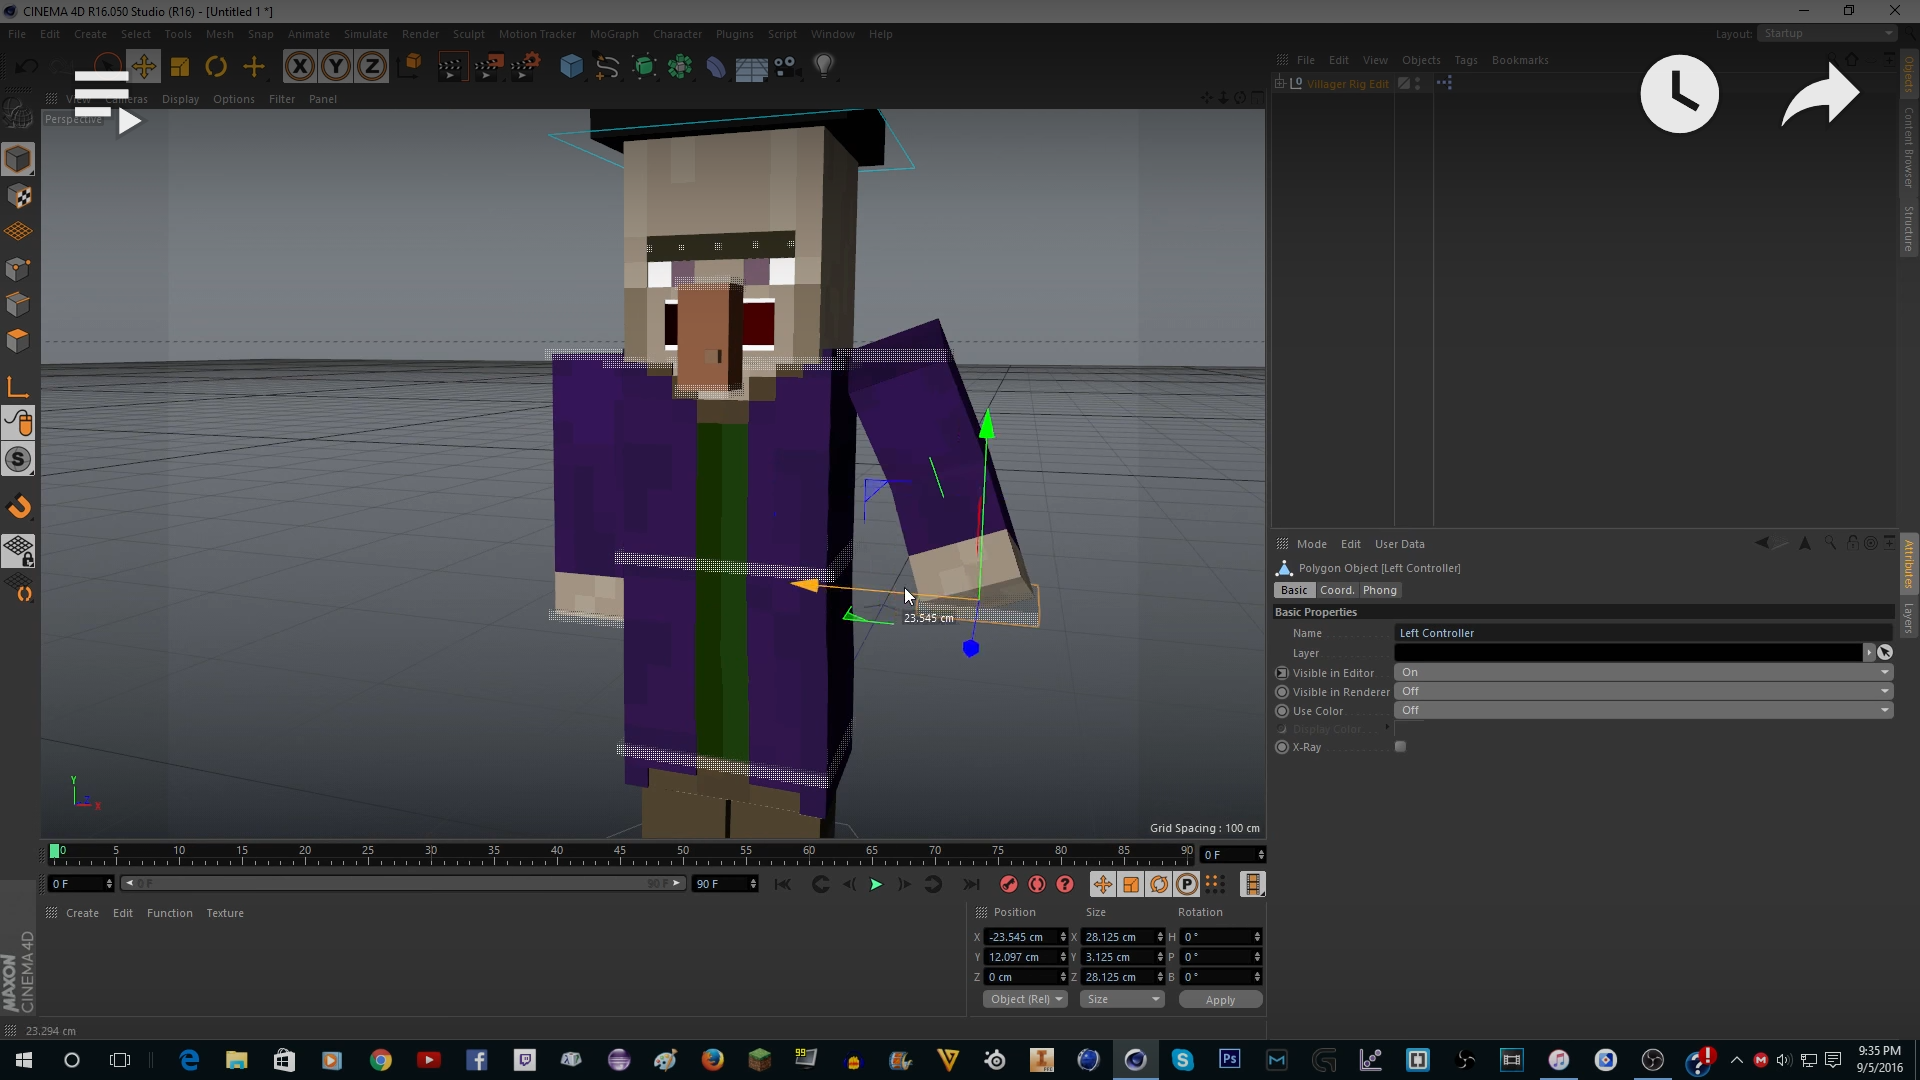Go to end of animation
The image size is (1920, 1080).
971,884
